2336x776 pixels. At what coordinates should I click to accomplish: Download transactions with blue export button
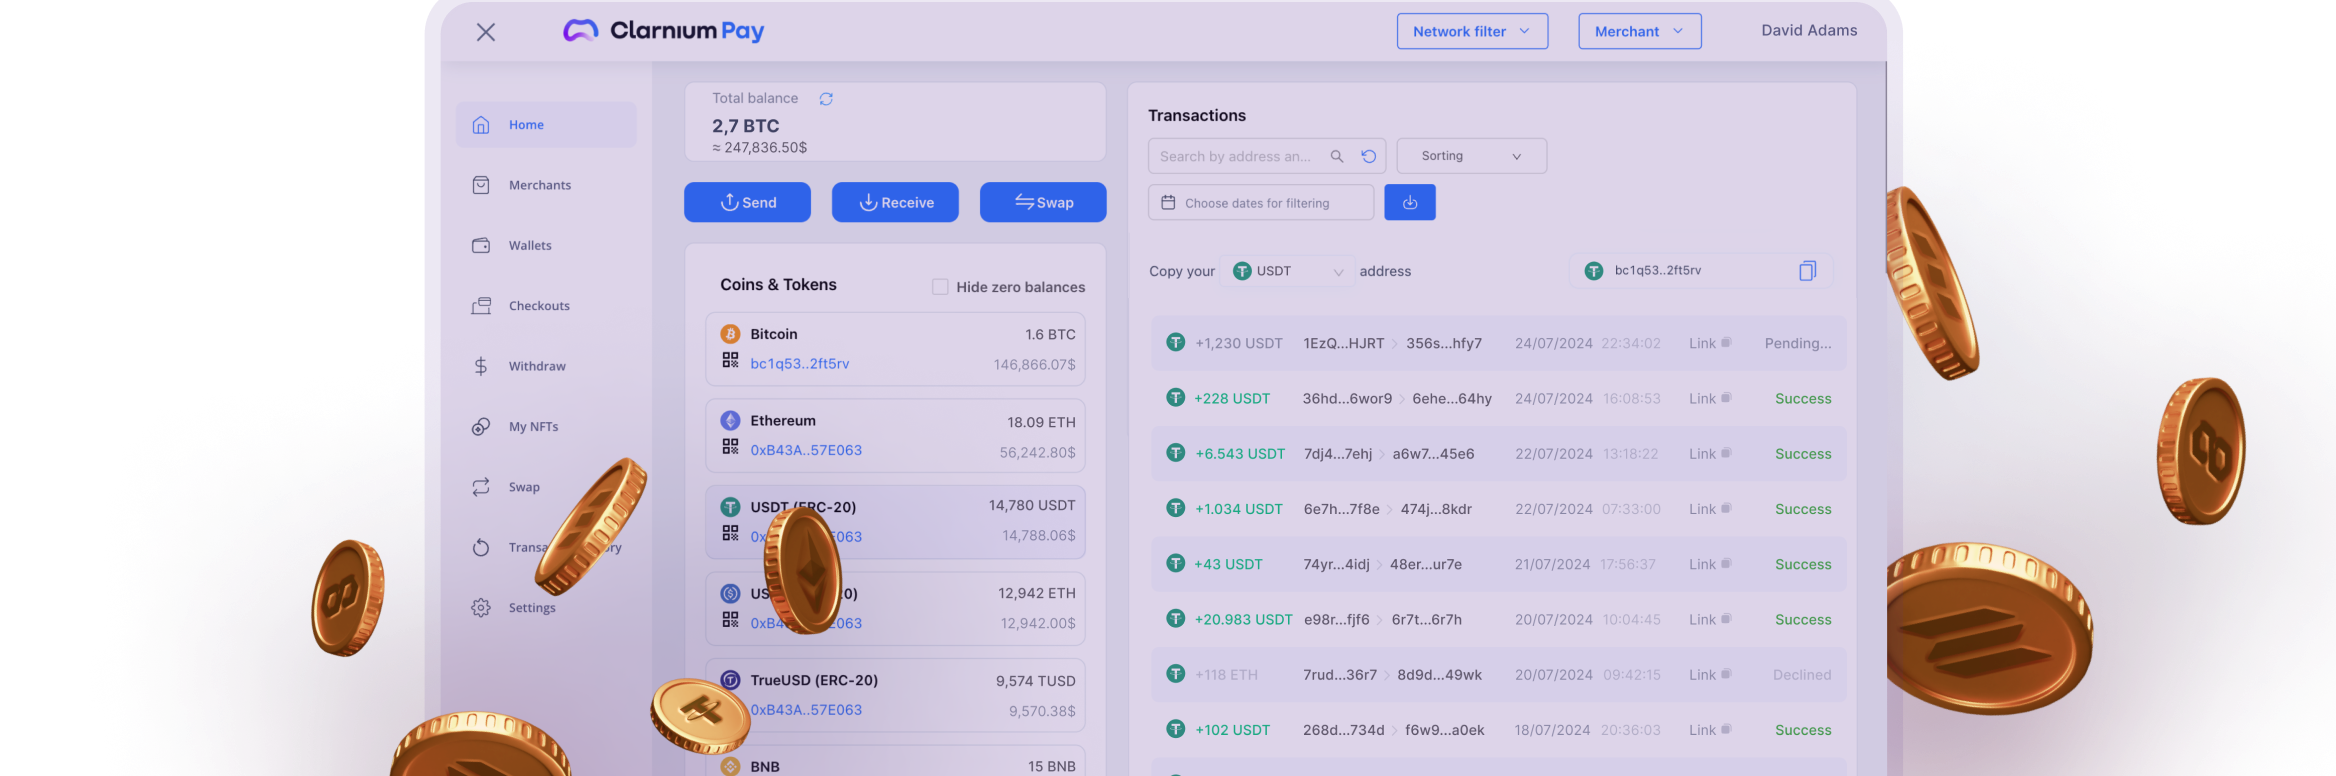pyautogui.click(x=1410, y=202)
